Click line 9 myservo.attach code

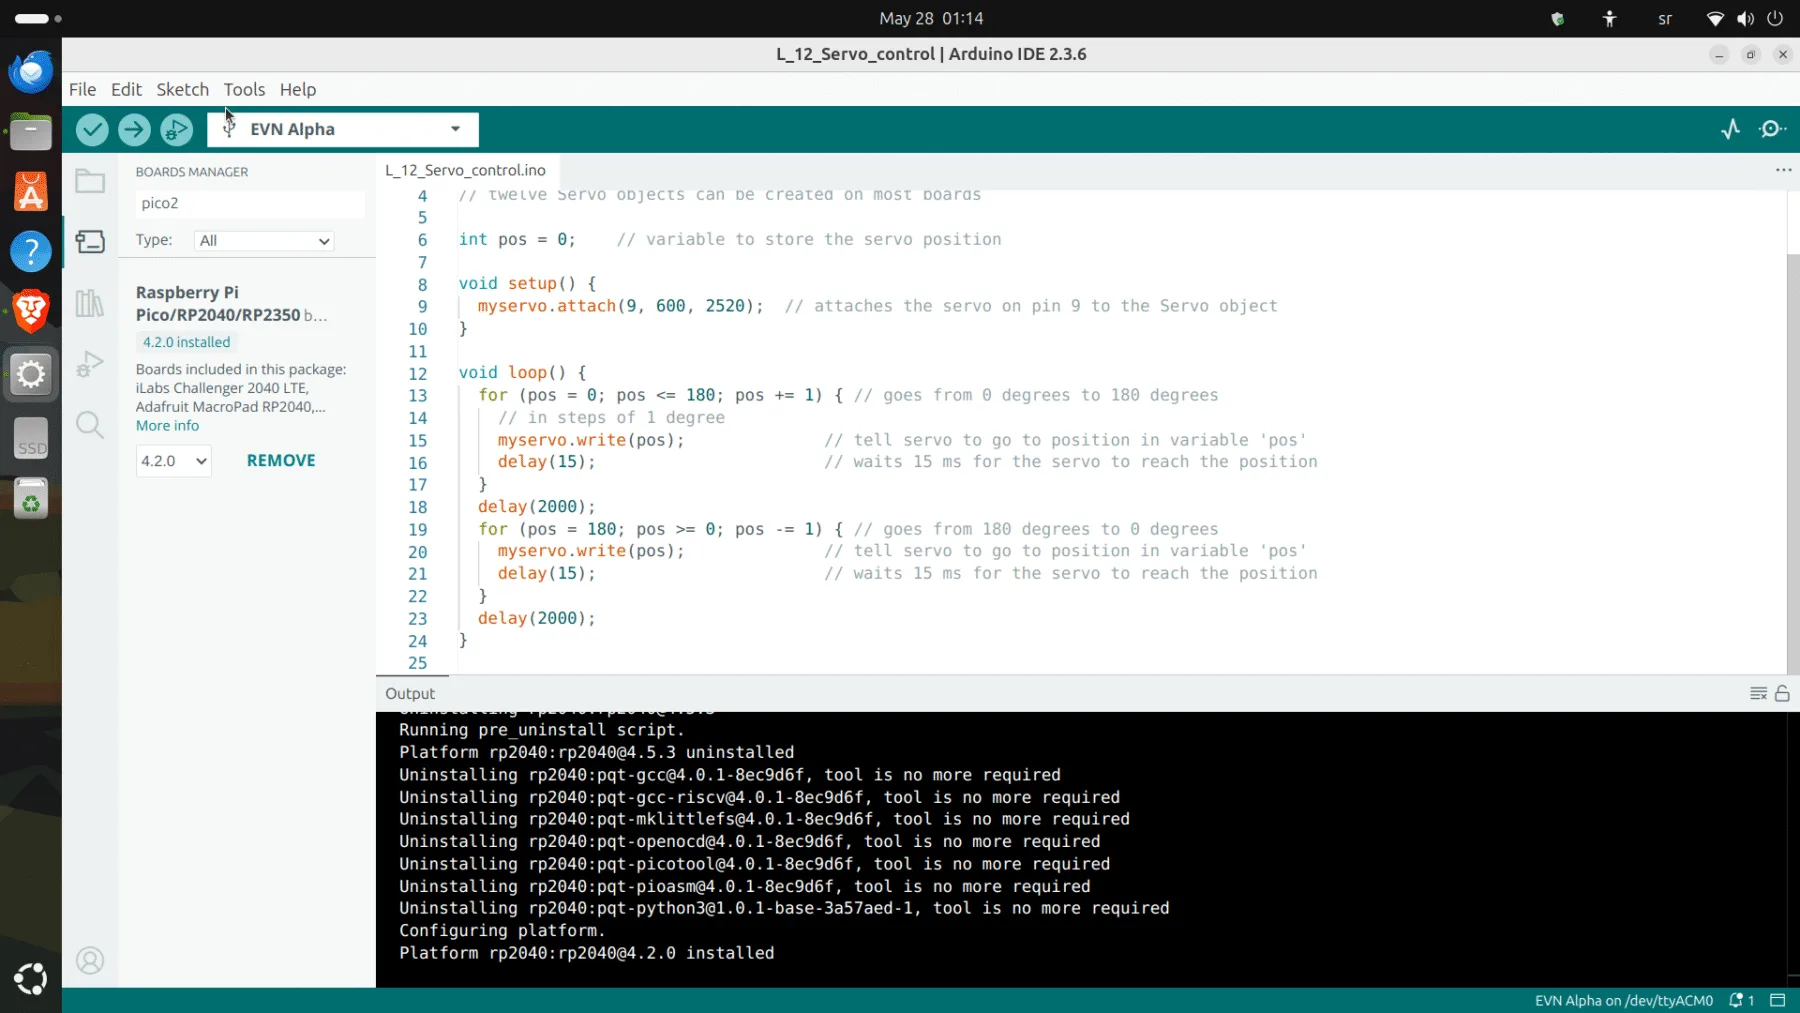[620, 306]
